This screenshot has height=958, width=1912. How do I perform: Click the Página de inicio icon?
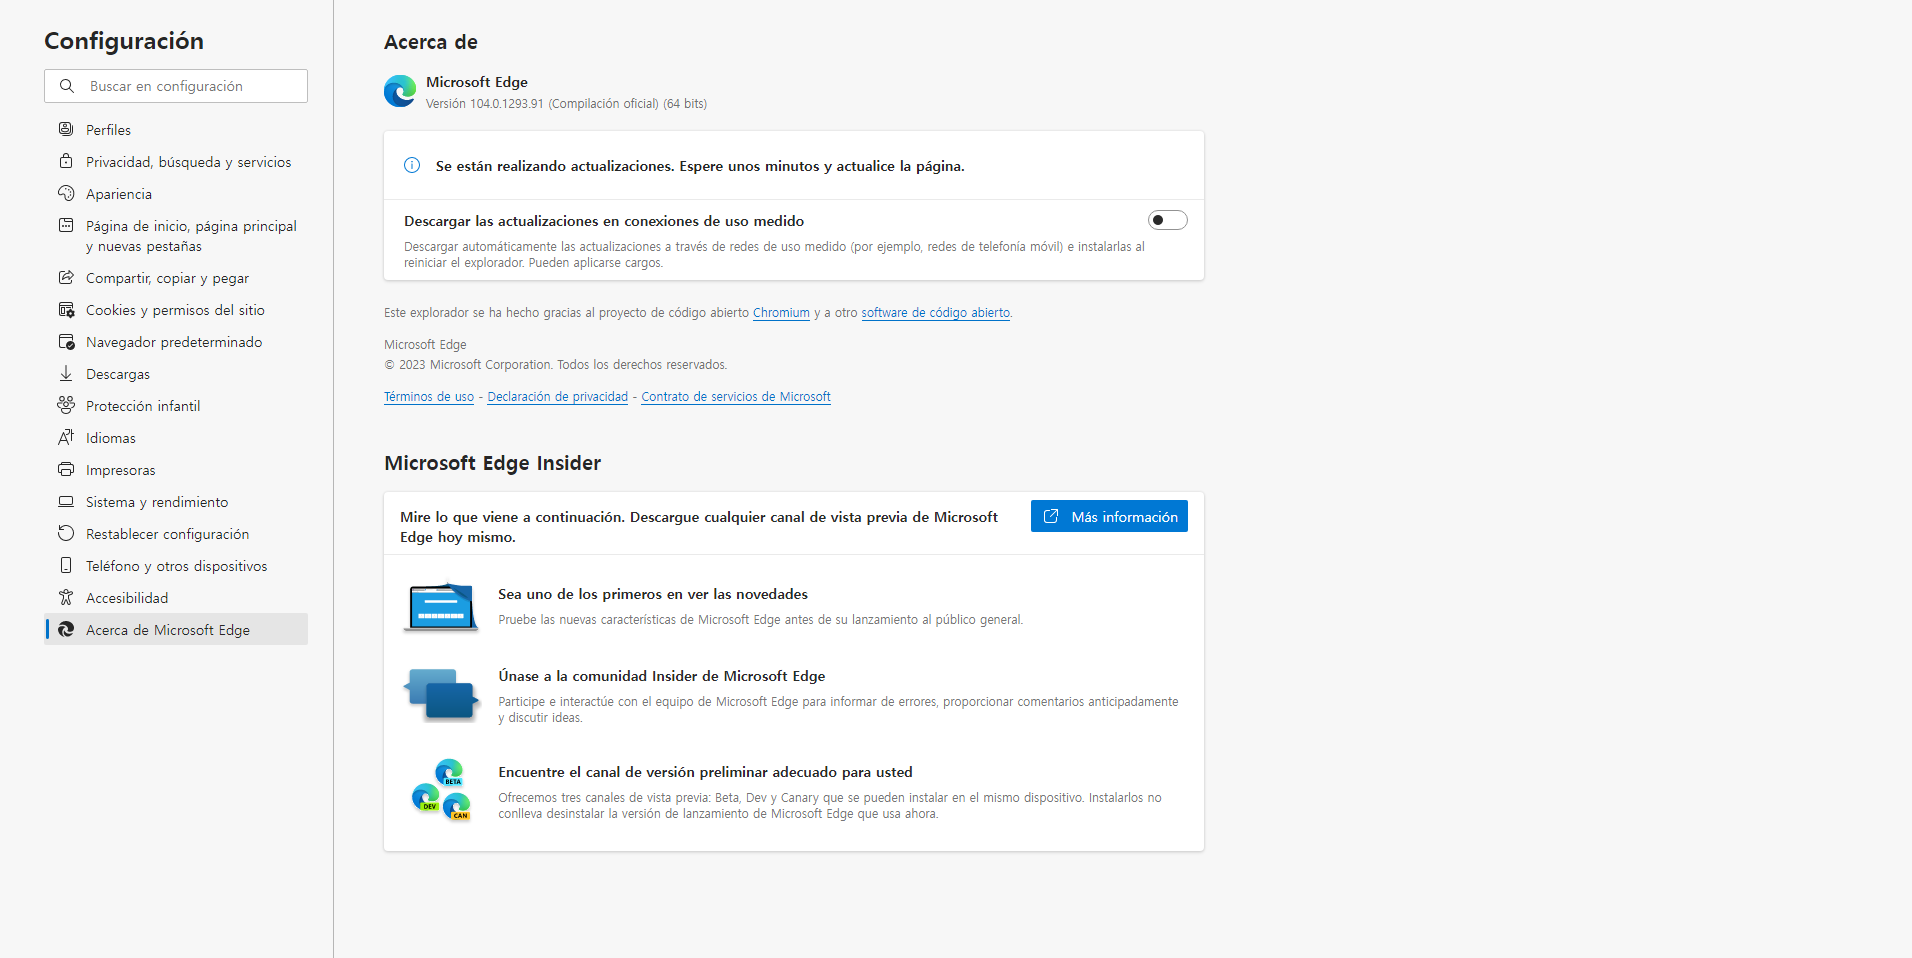pos(66,225)
